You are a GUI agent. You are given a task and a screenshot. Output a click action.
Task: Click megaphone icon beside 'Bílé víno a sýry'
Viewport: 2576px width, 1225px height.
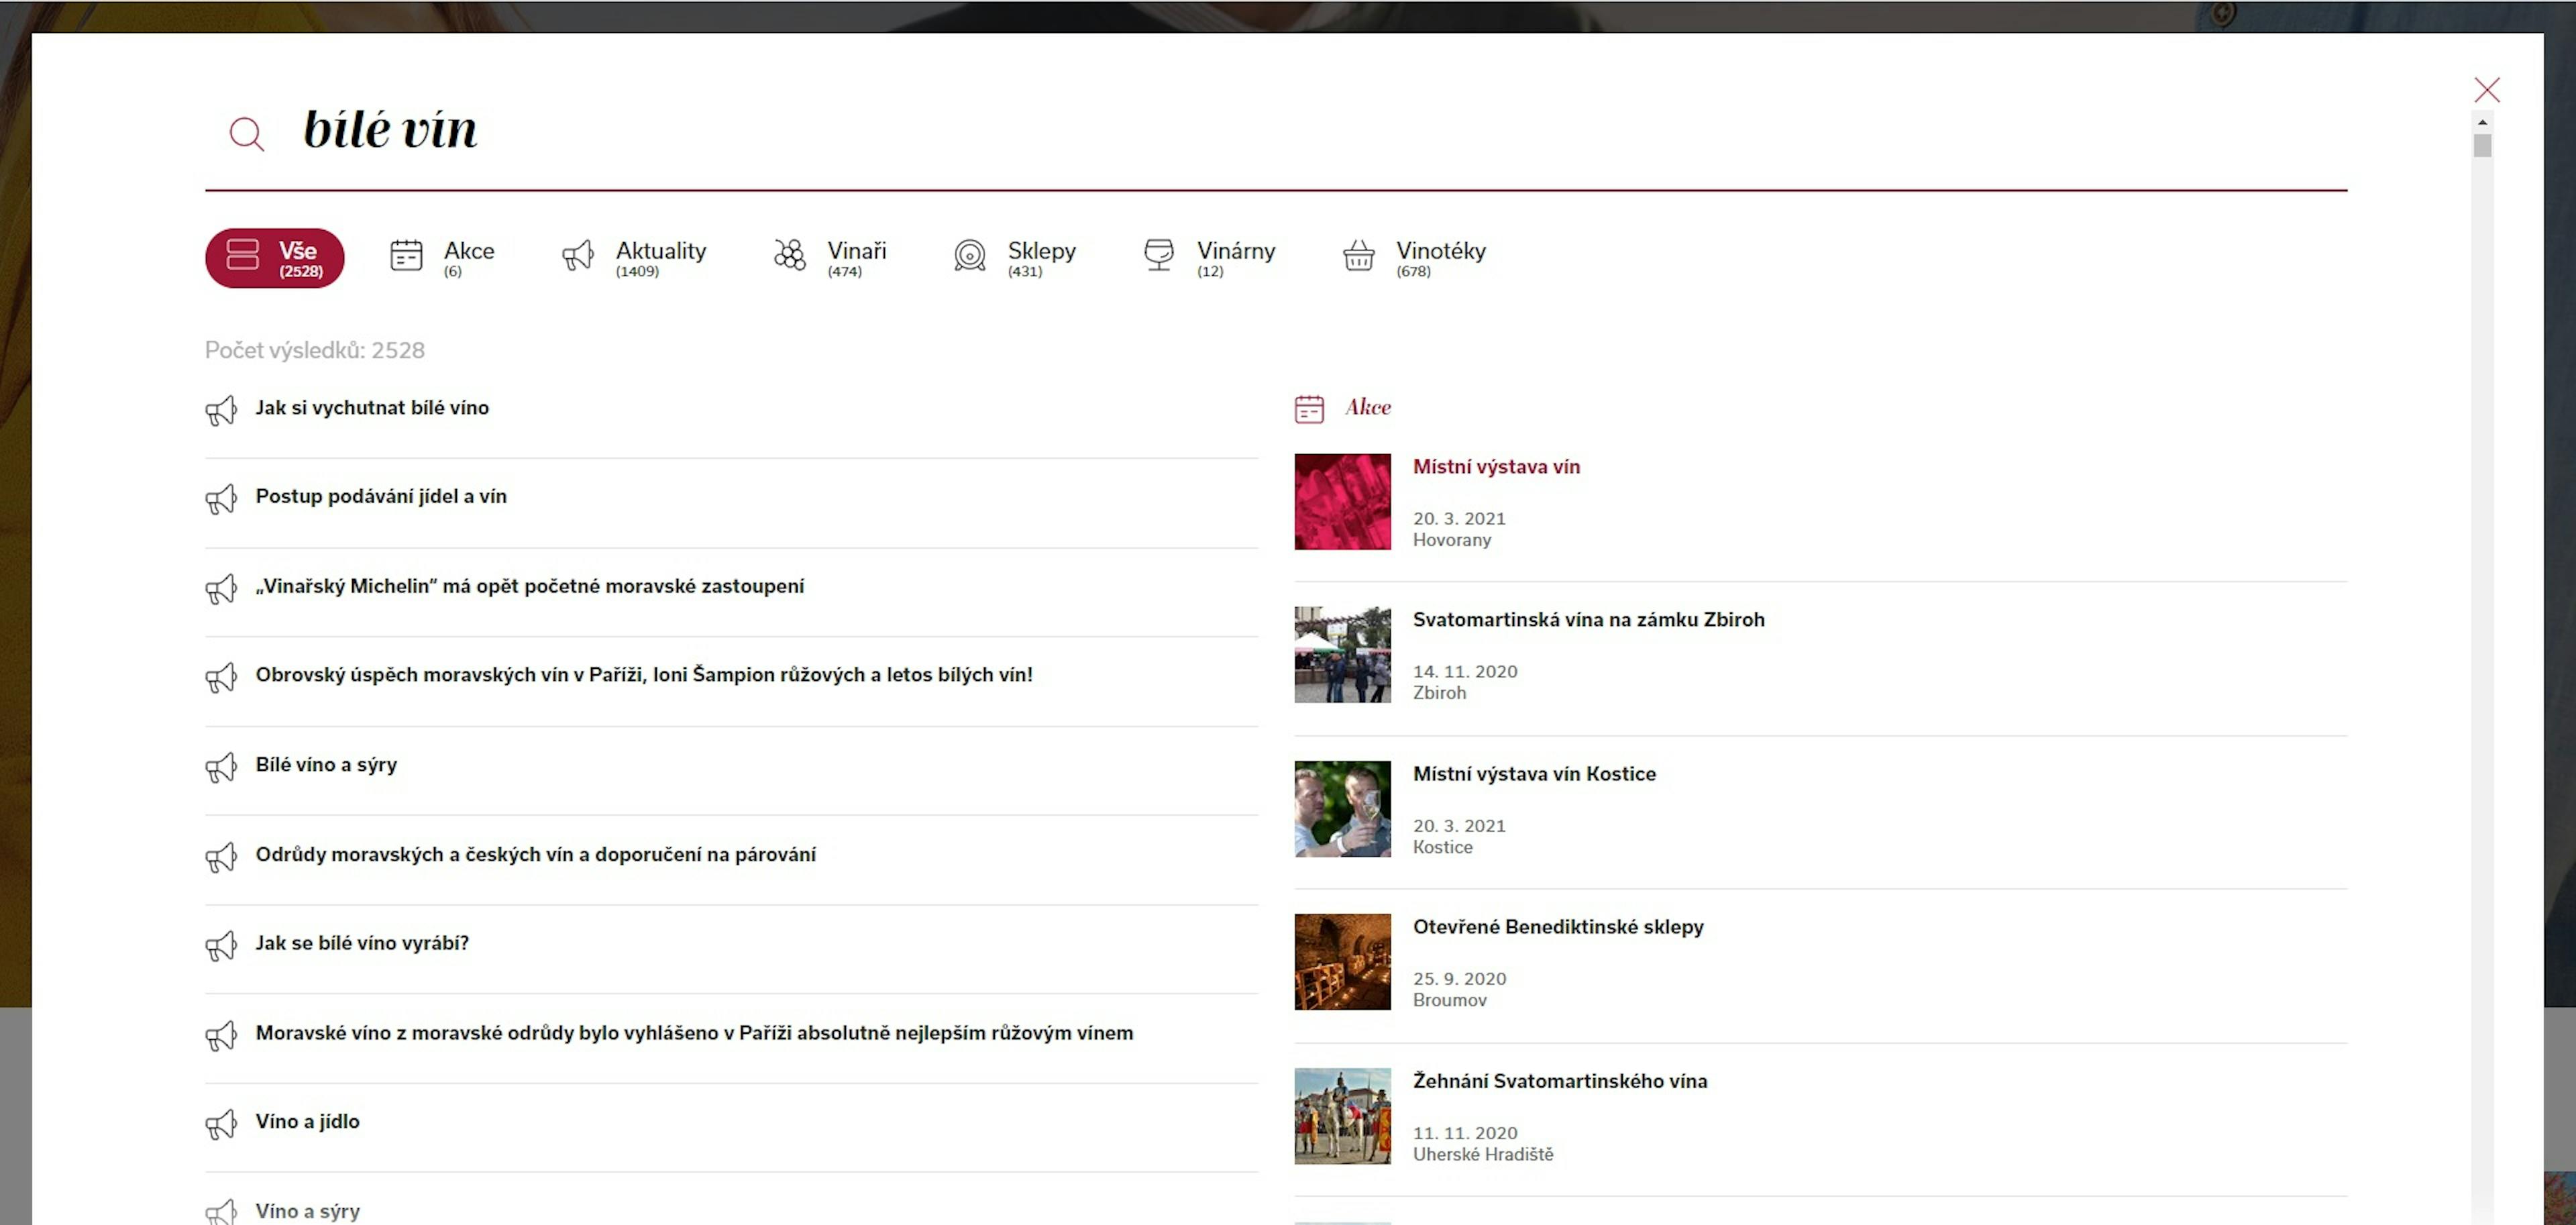point(221,768)
